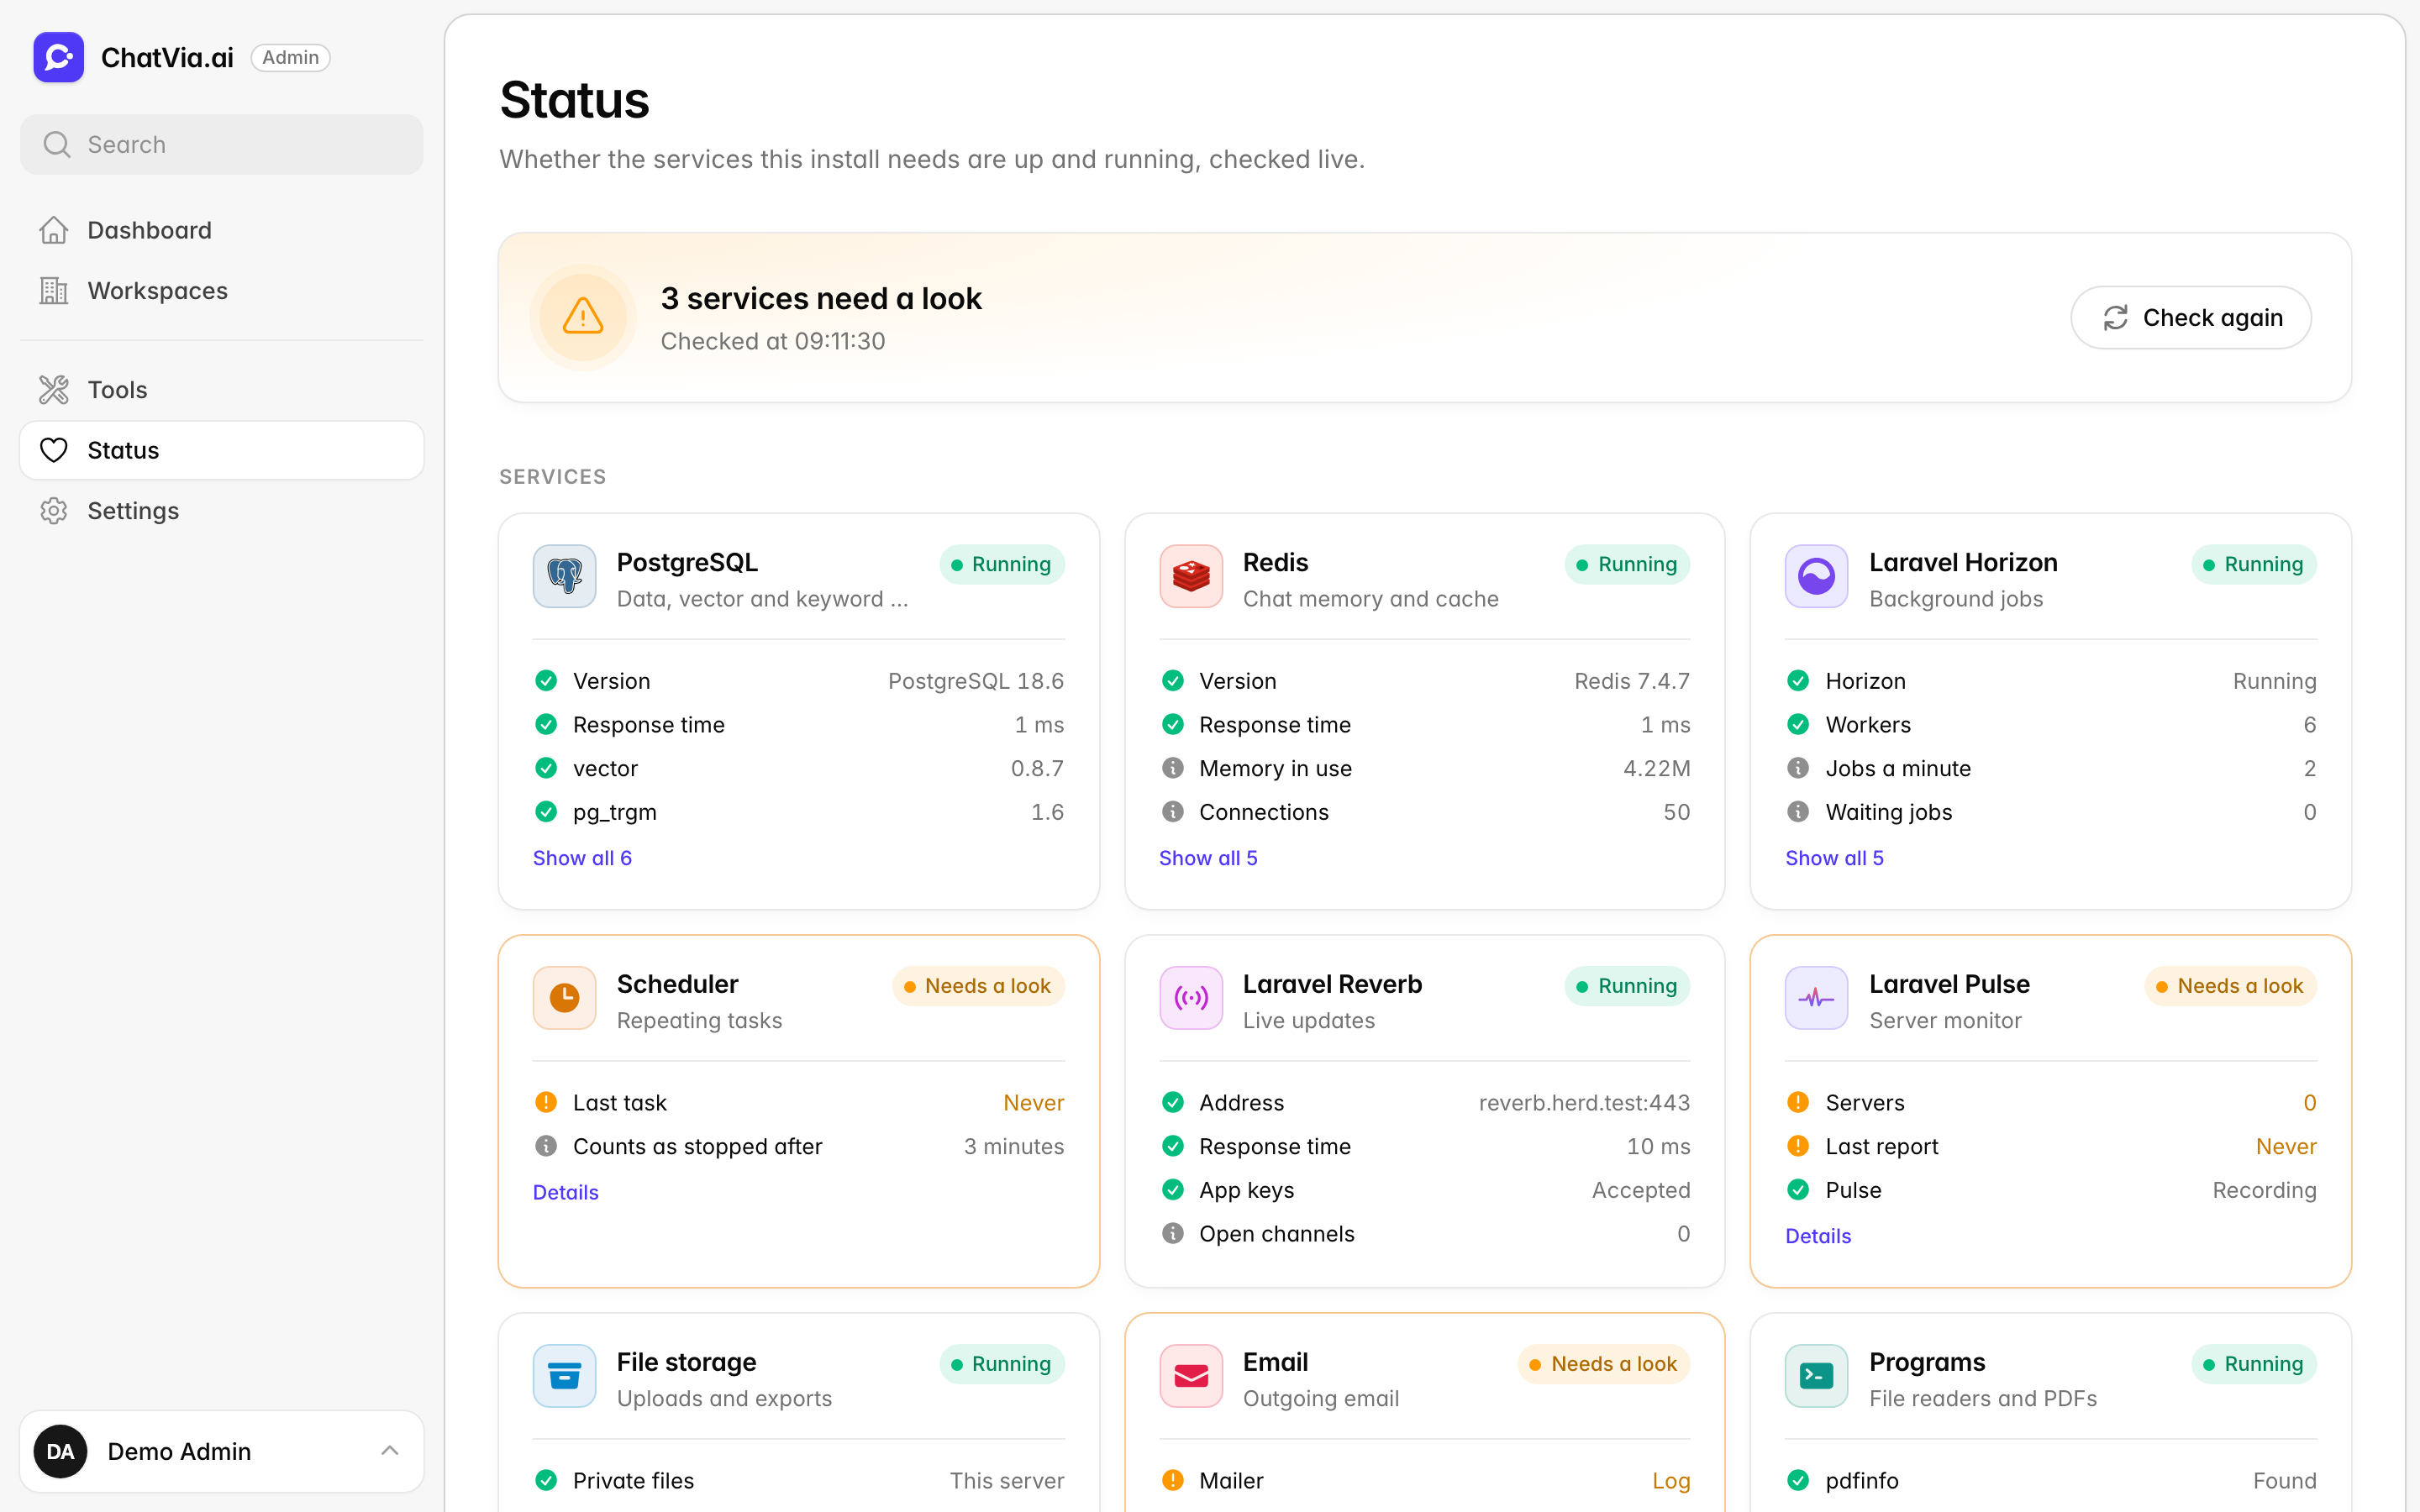Select the Status sidebar item
This screenshot has height=1512, width=2420.
pyautogui.click(x=222, y=450)
